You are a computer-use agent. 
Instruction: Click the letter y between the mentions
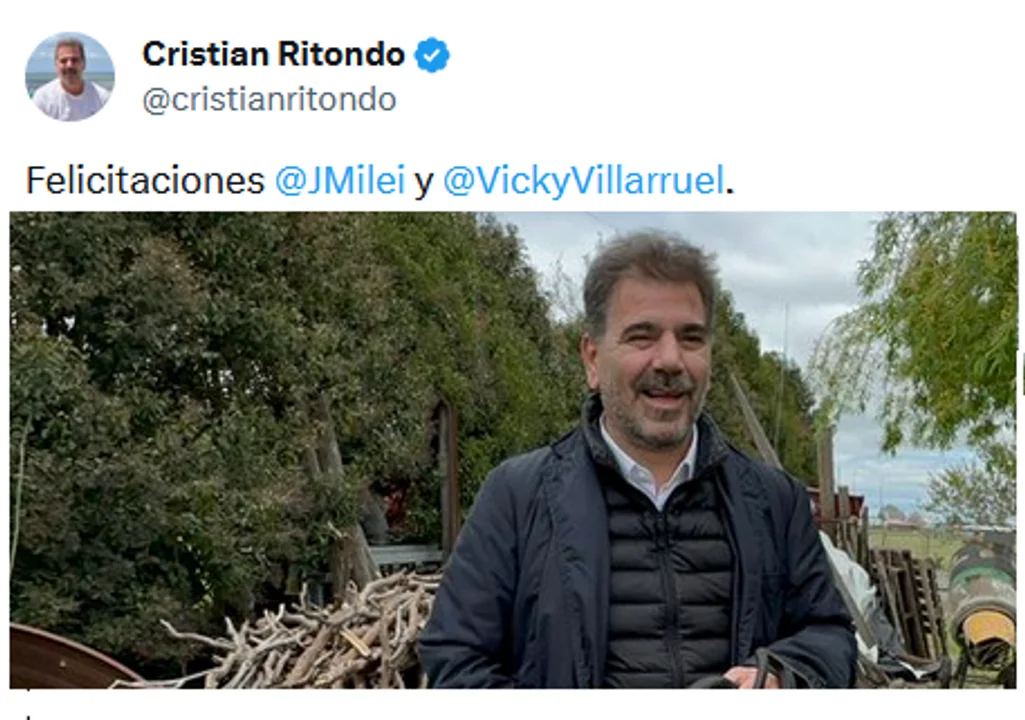(424, 182)
